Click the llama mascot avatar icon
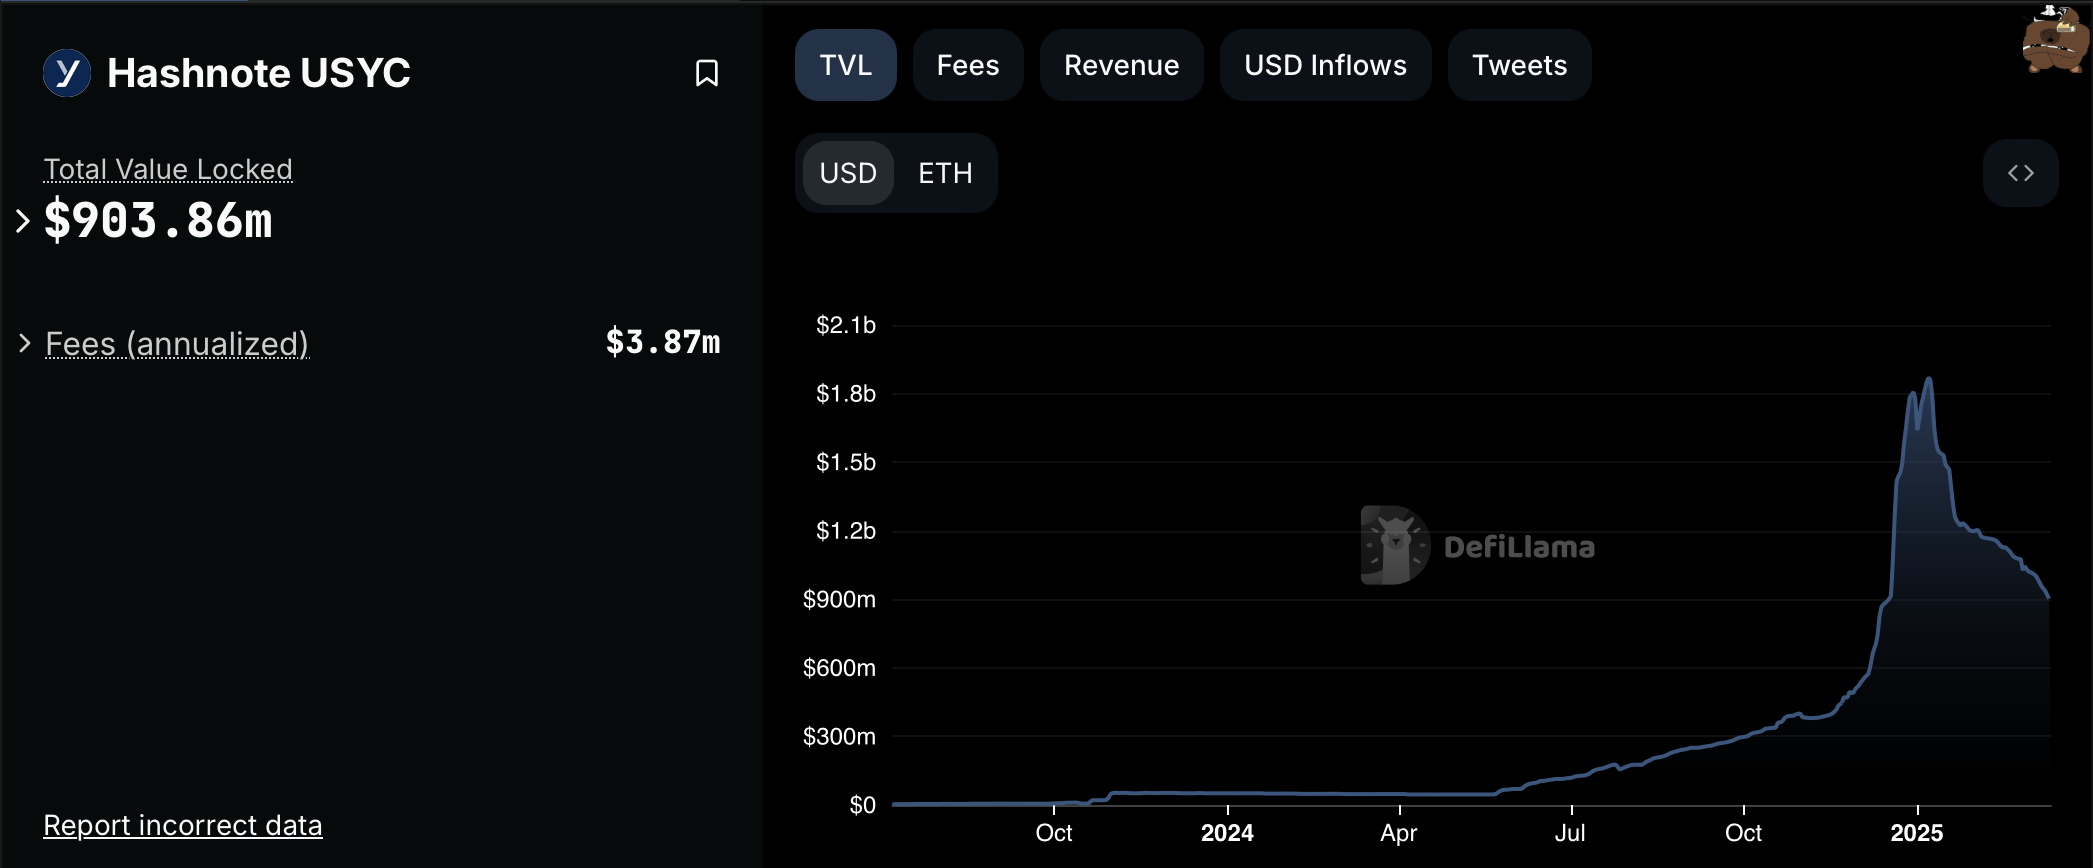Screen dimensions: 2093x868 click(x=2054, y=41)
